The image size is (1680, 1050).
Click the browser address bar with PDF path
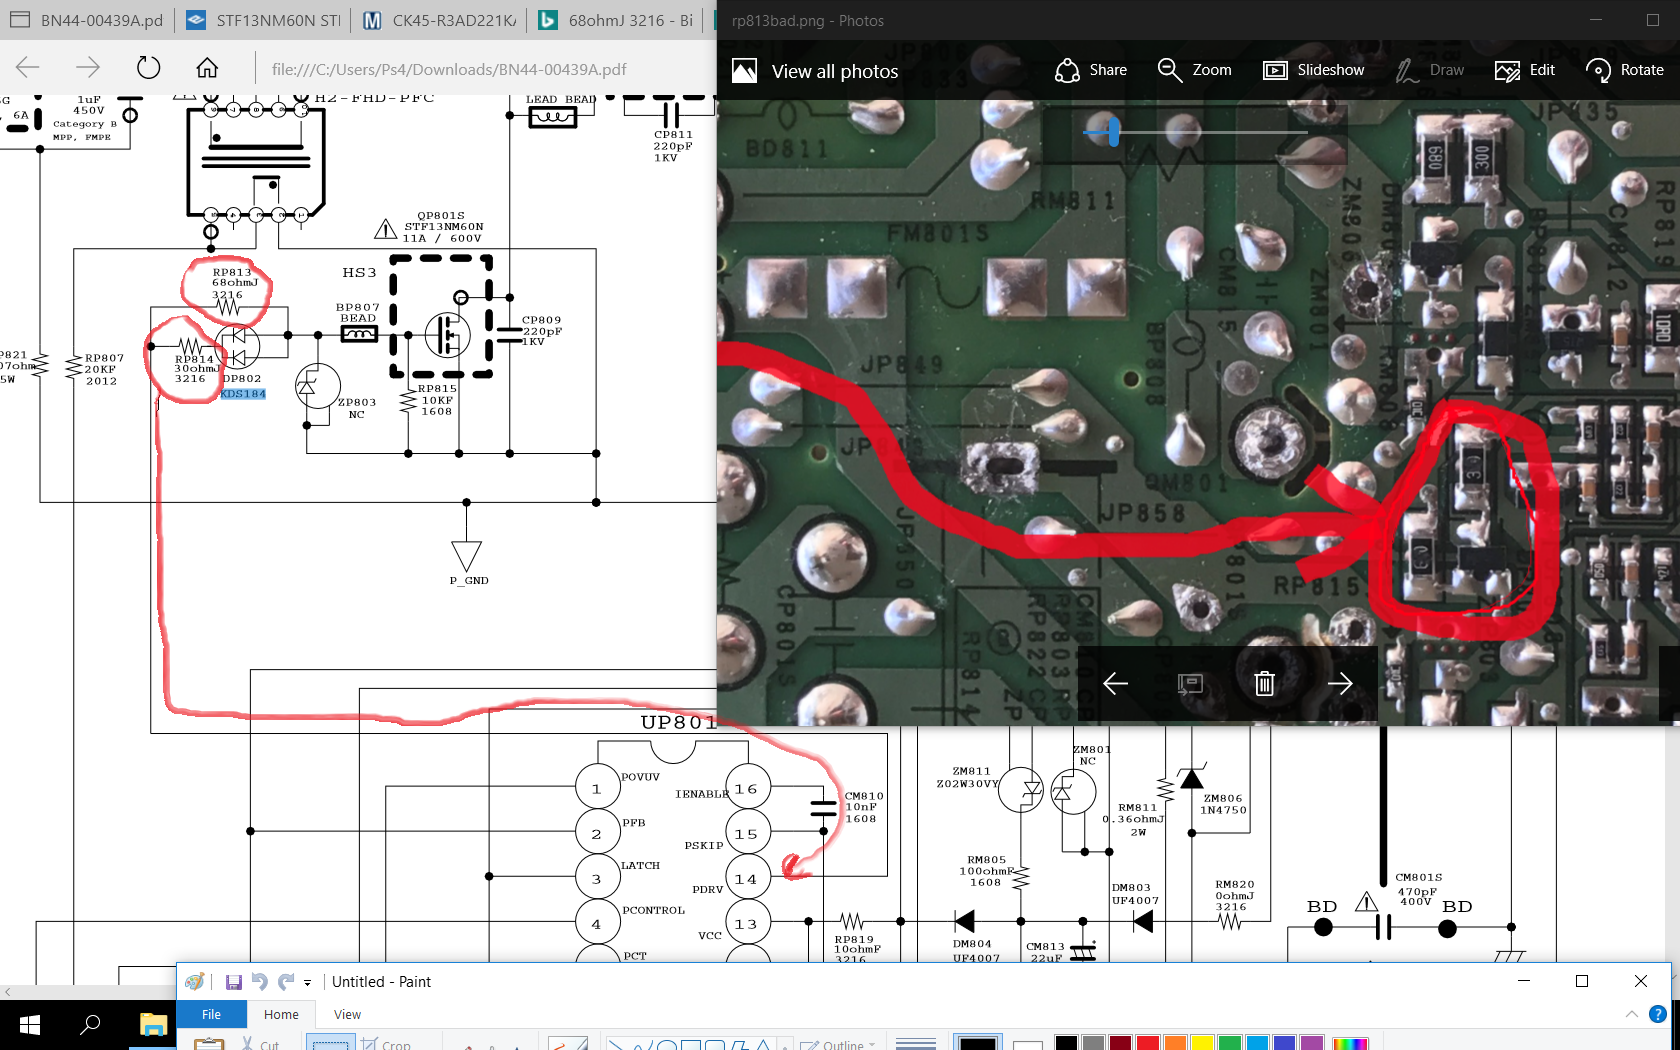(x=449, y=69)
